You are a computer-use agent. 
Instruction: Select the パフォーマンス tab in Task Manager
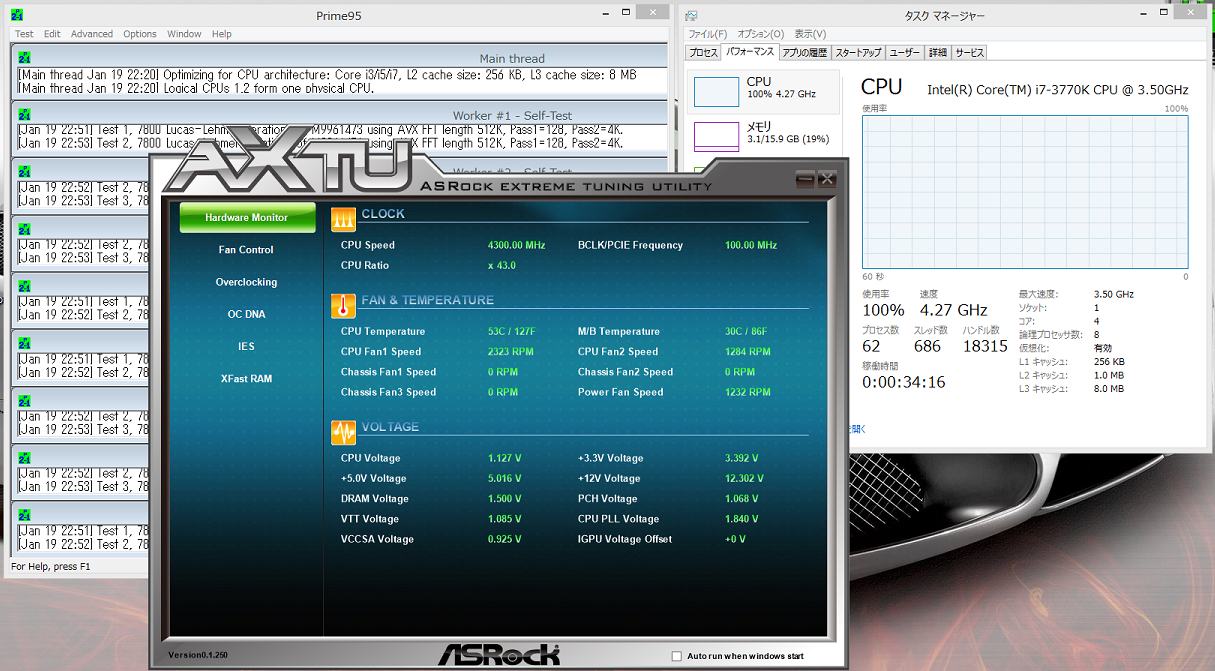coord(749,52)
